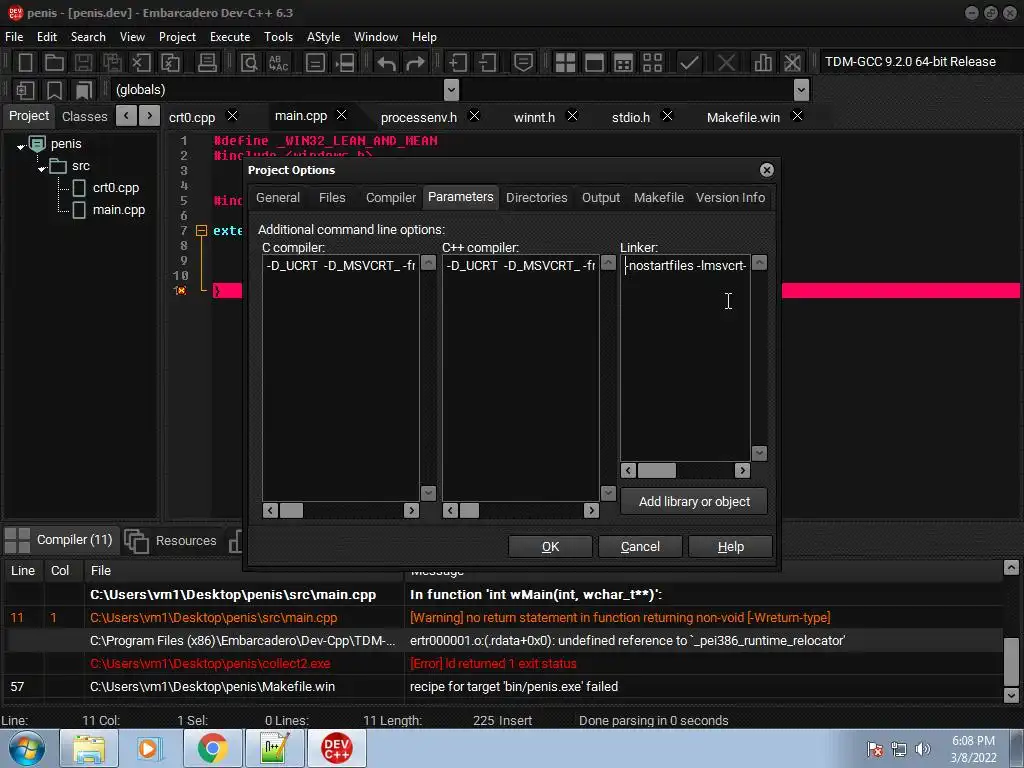Close the Makefile.win editor tab
The height and width of the screenshot is (768, 1024).
click(x=797, y=116)
